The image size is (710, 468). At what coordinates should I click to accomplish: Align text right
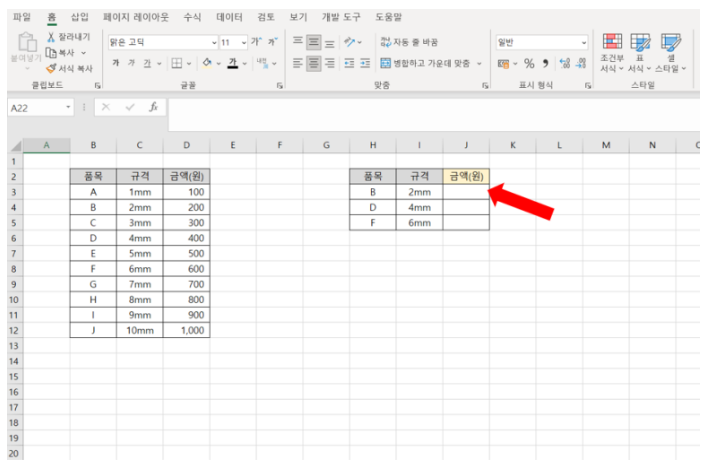click(x=330, y=63)
